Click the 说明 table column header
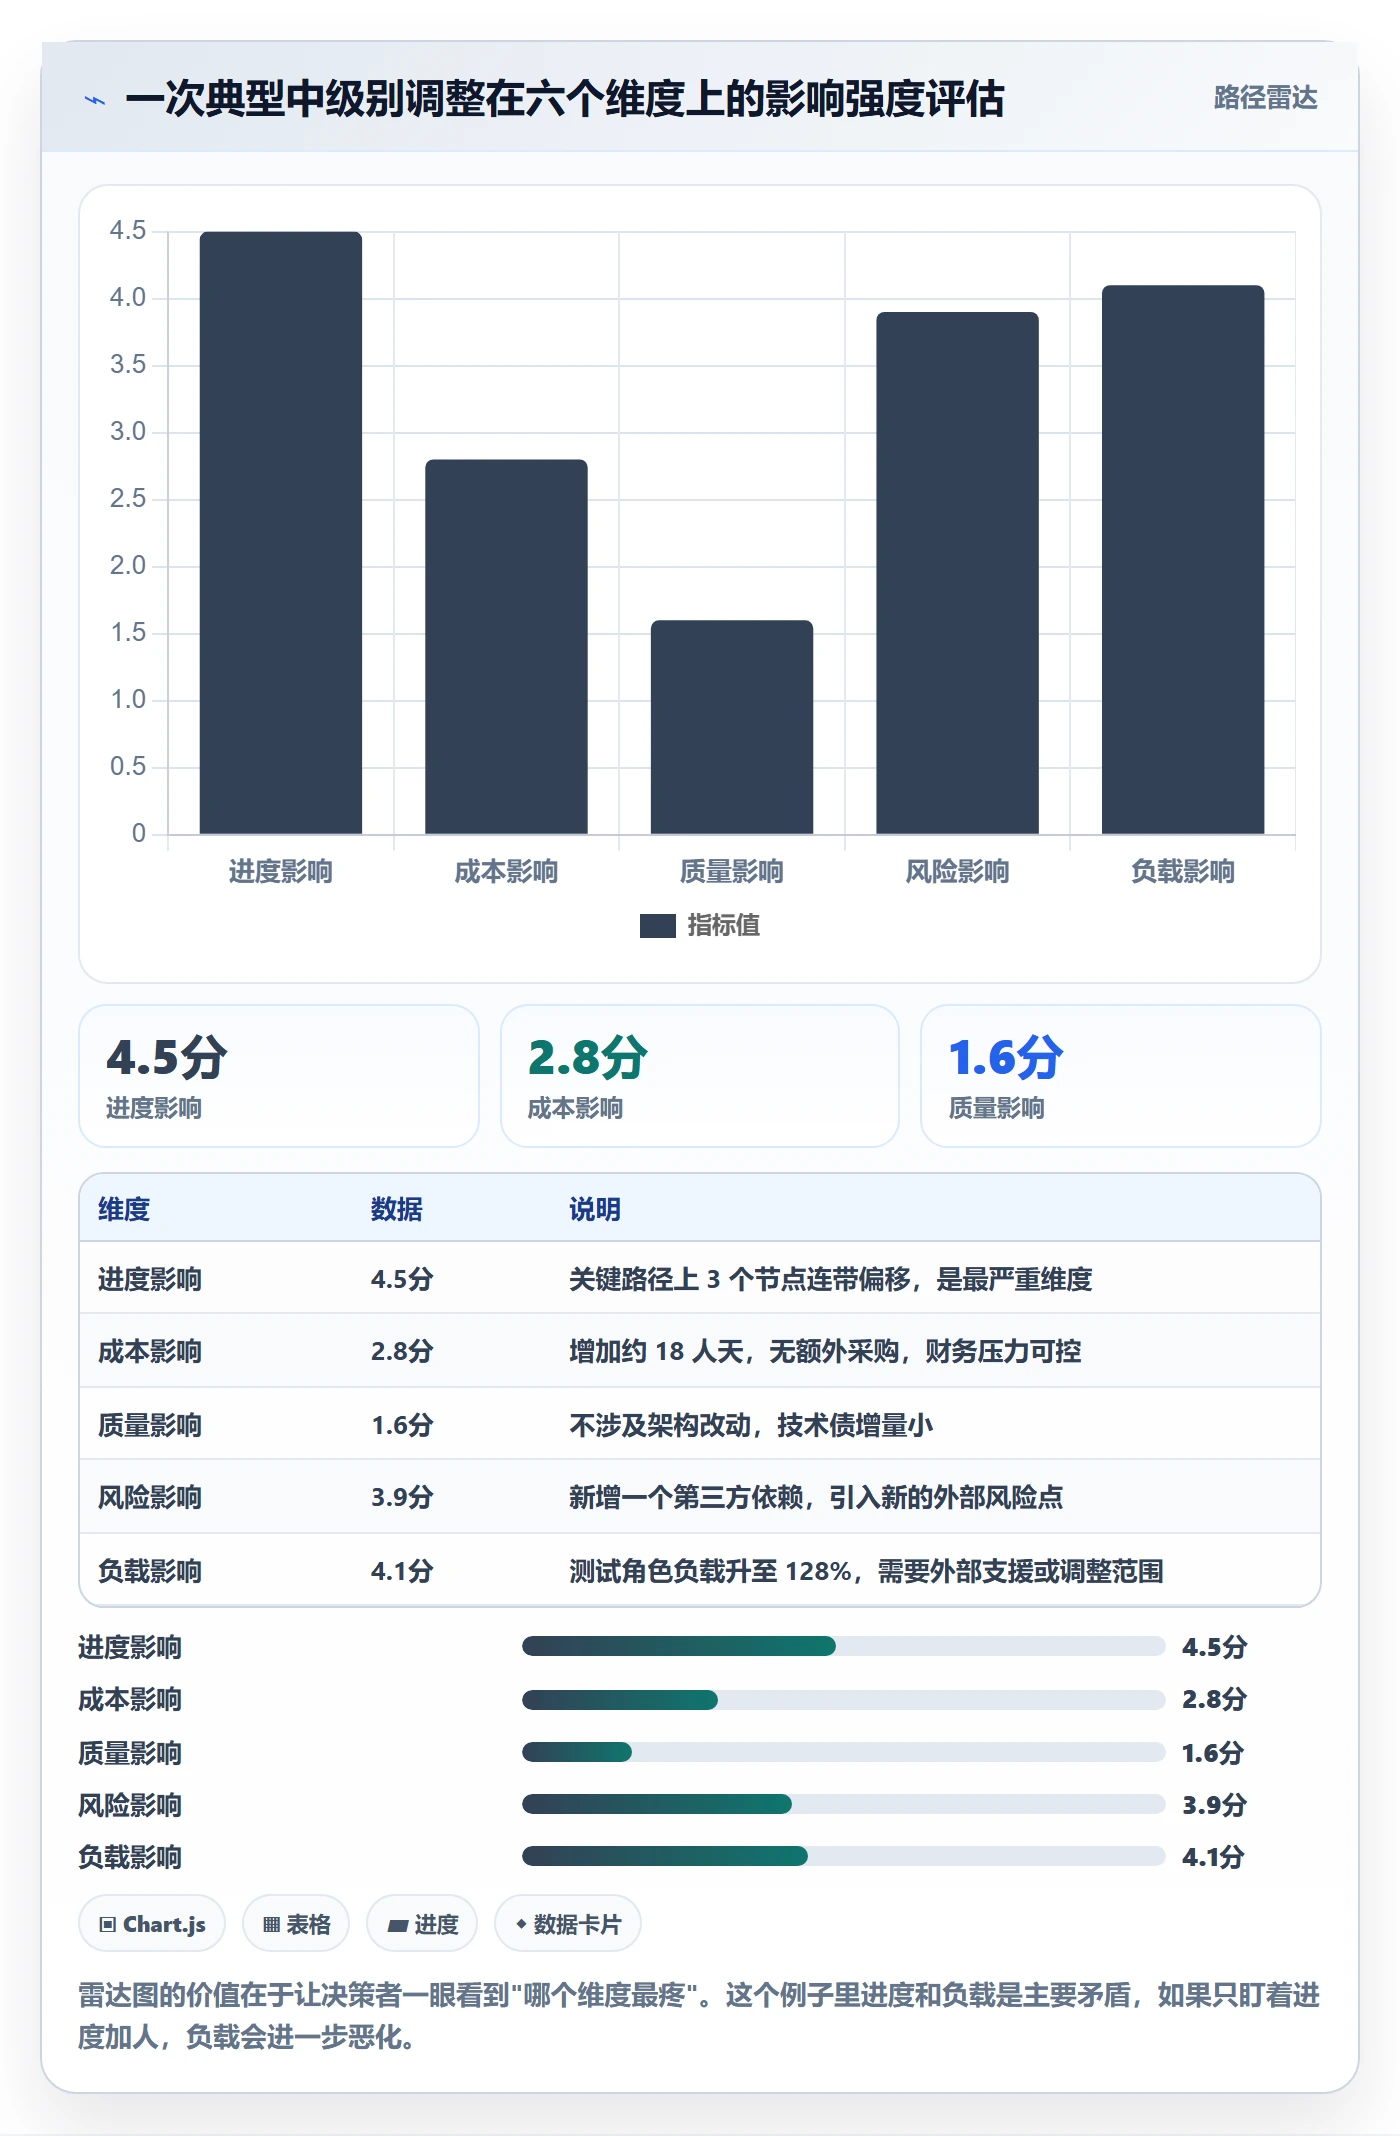1400x2136 pixels. (595, 1209)
